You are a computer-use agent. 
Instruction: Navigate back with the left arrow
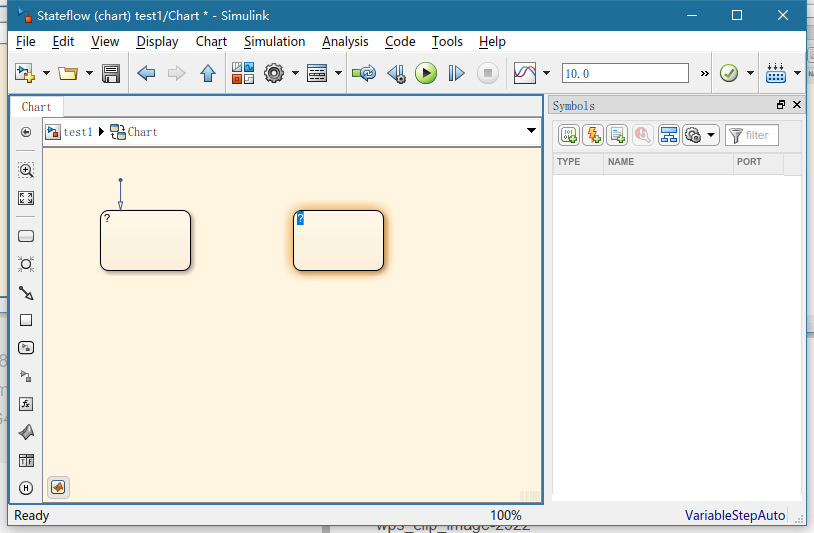point(146,73)
